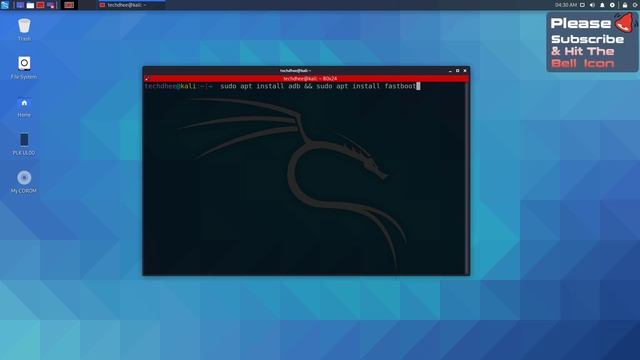Launch the red terminal panel launcher
640x360 pixels.
coord(40,5)
